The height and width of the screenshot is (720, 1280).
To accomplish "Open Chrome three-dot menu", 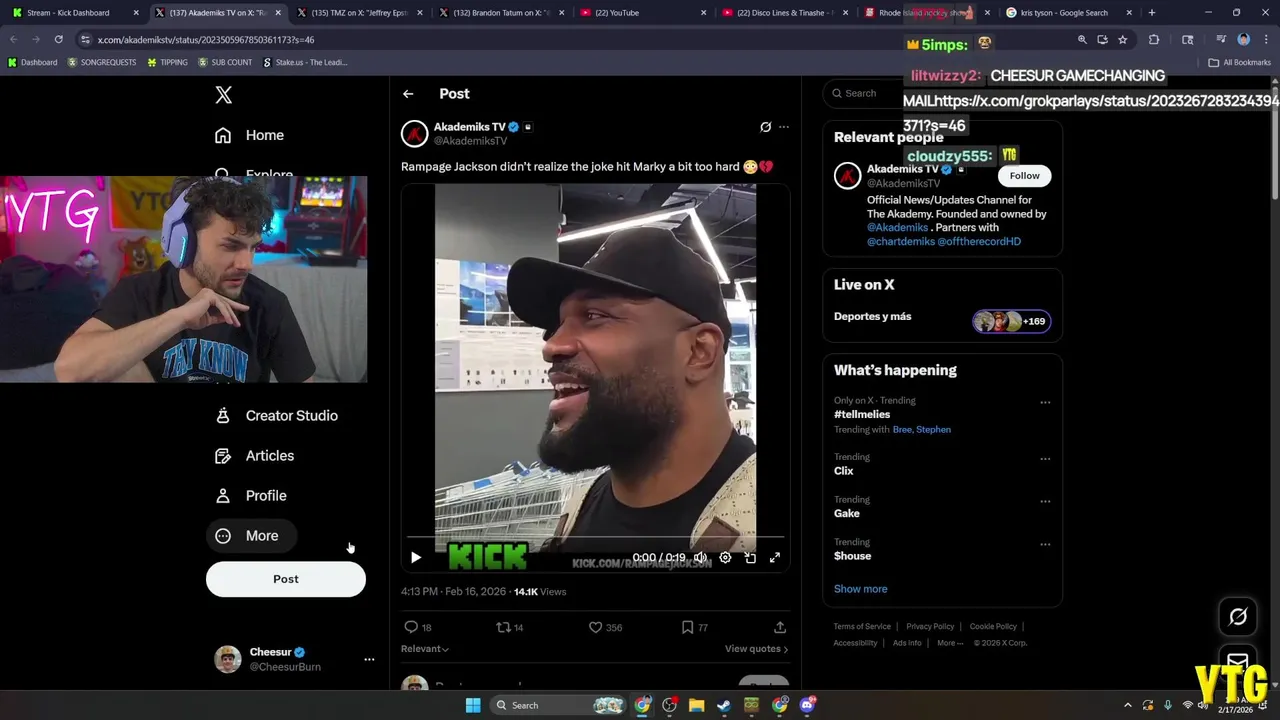I will point(1265,40).
